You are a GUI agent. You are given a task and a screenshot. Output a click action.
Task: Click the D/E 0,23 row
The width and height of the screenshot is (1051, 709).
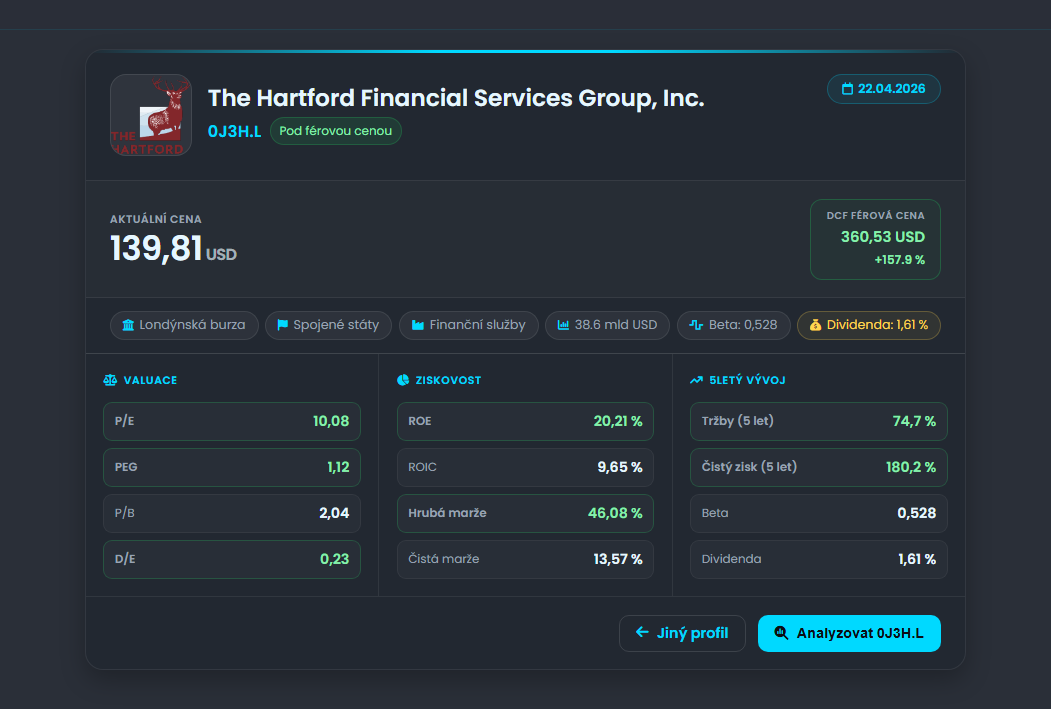pos(232,559)
